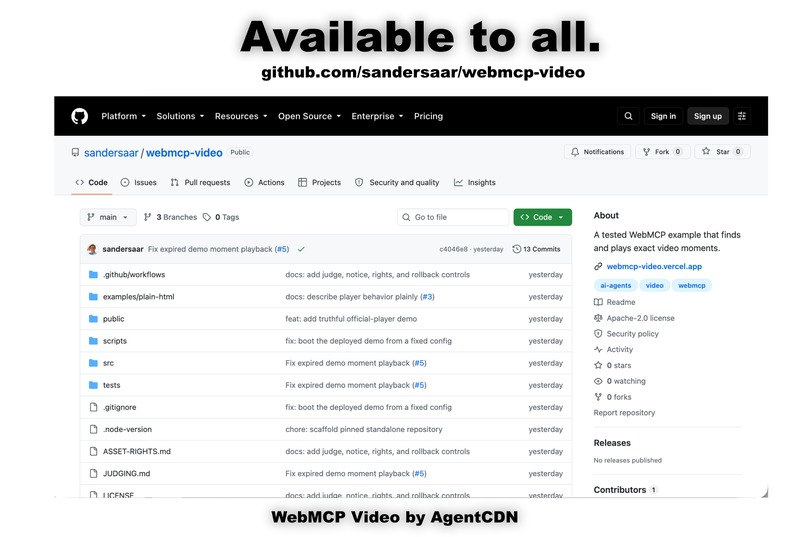Click the Security policy shield icon
Image resolution: width=806 pixels, height=537 pixels.
598,334
